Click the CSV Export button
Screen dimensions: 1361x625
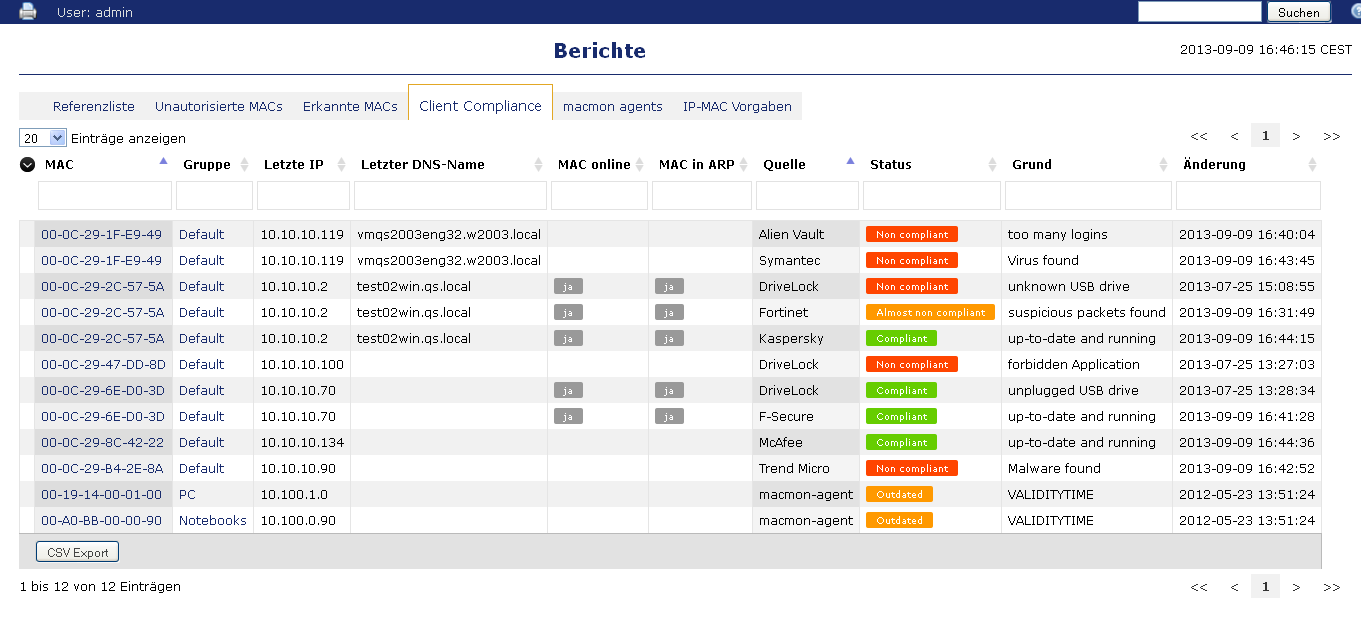click(77, 552)
